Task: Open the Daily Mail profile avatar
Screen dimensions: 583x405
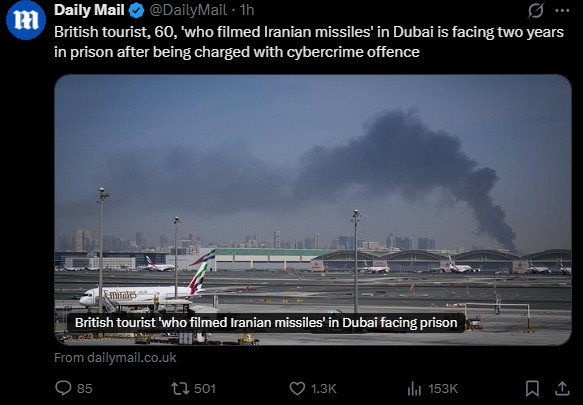Action: point(26,20)
